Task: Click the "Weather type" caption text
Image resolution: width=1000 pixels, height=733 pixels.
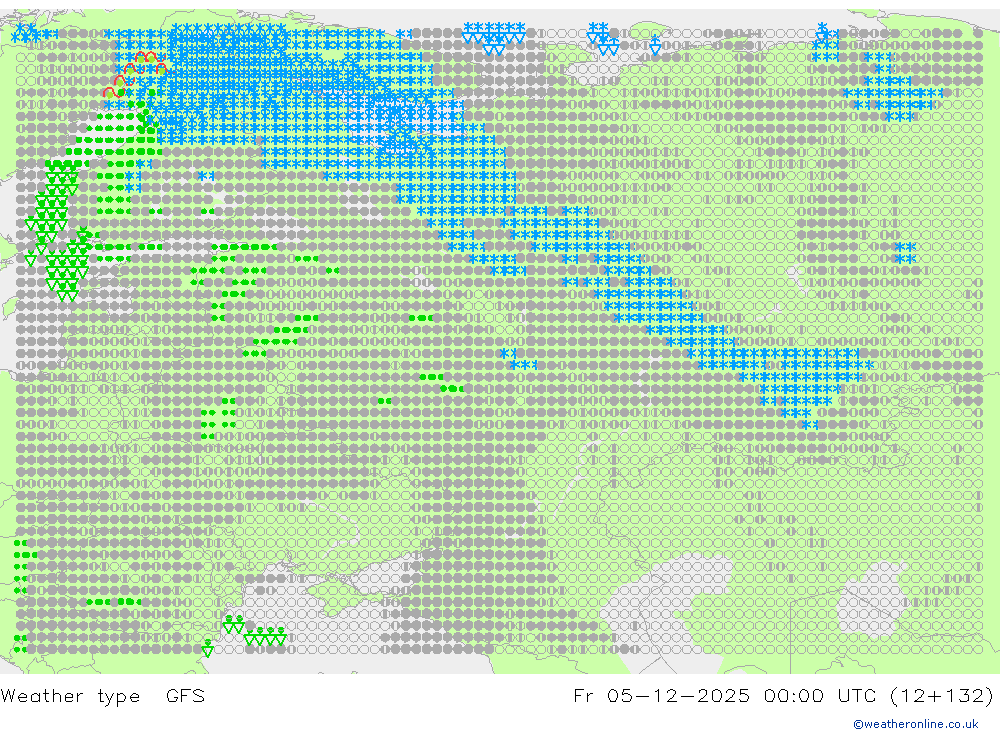Action: 70,696
